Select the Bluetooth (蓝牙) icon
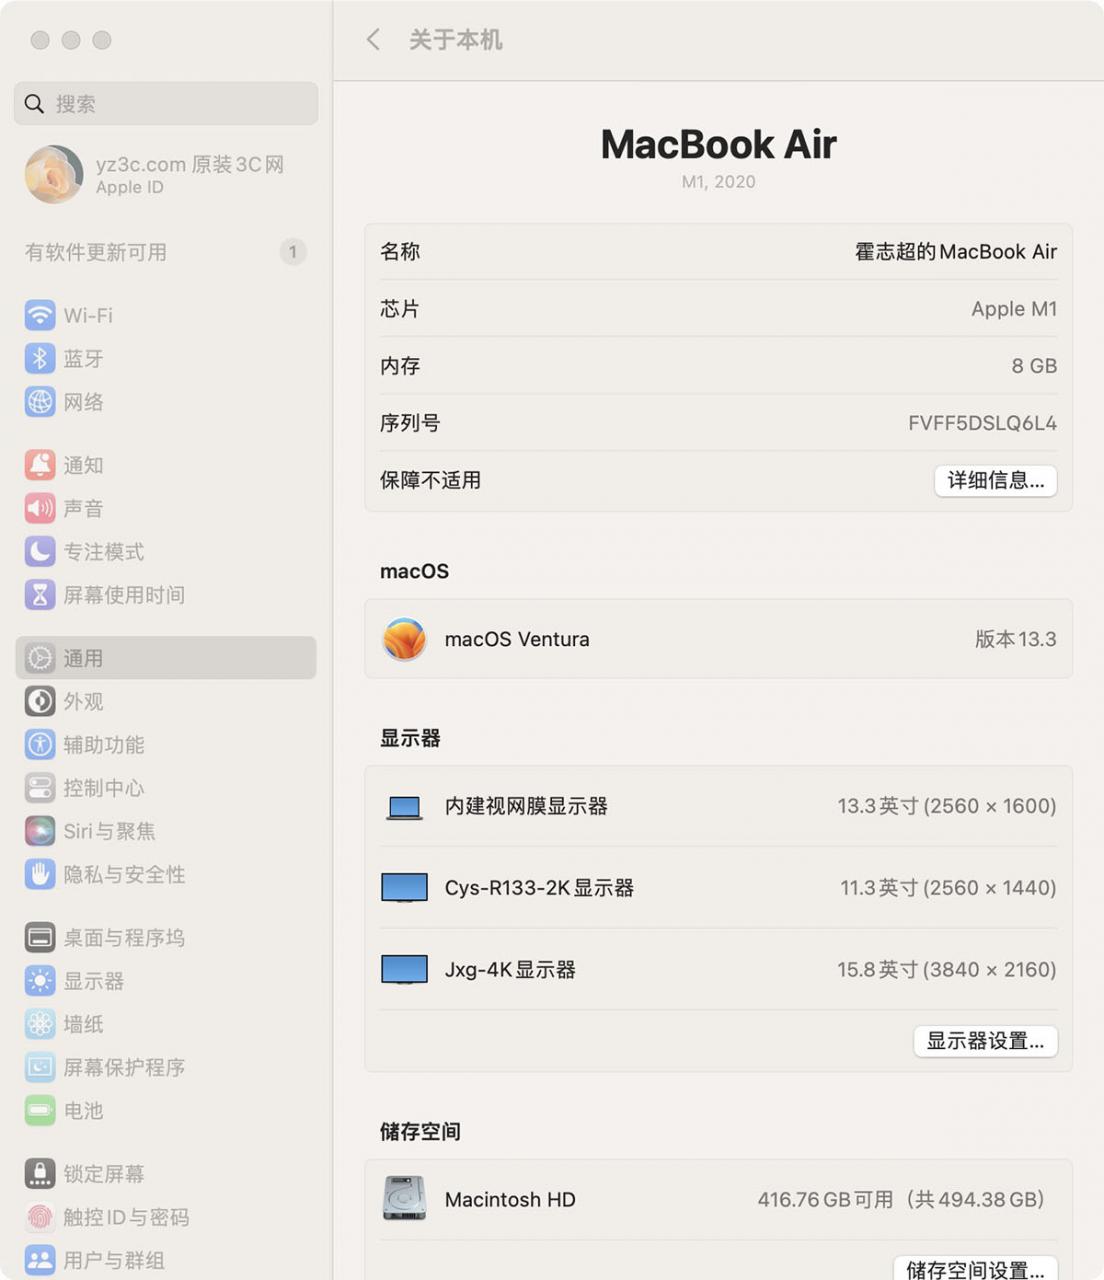This screenshot has height=1280, width=1104. [40, 358]
